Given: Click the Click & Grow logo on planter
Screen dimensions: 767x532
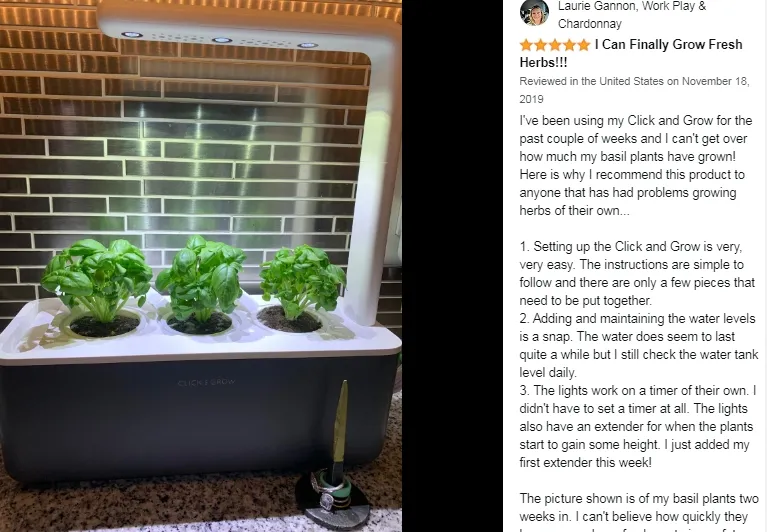Looking at the screenshot, I should click(206, 382).
